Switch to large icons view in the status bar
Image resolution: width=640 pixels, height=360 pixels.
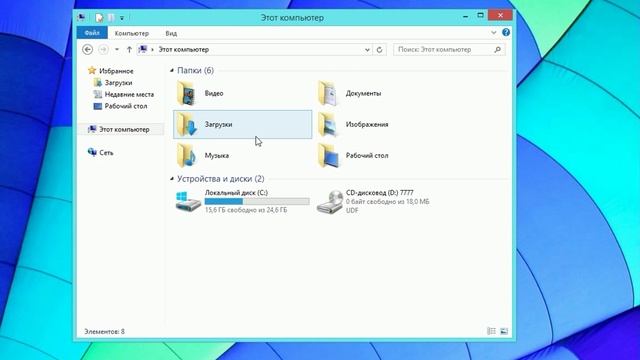(504, 331)
